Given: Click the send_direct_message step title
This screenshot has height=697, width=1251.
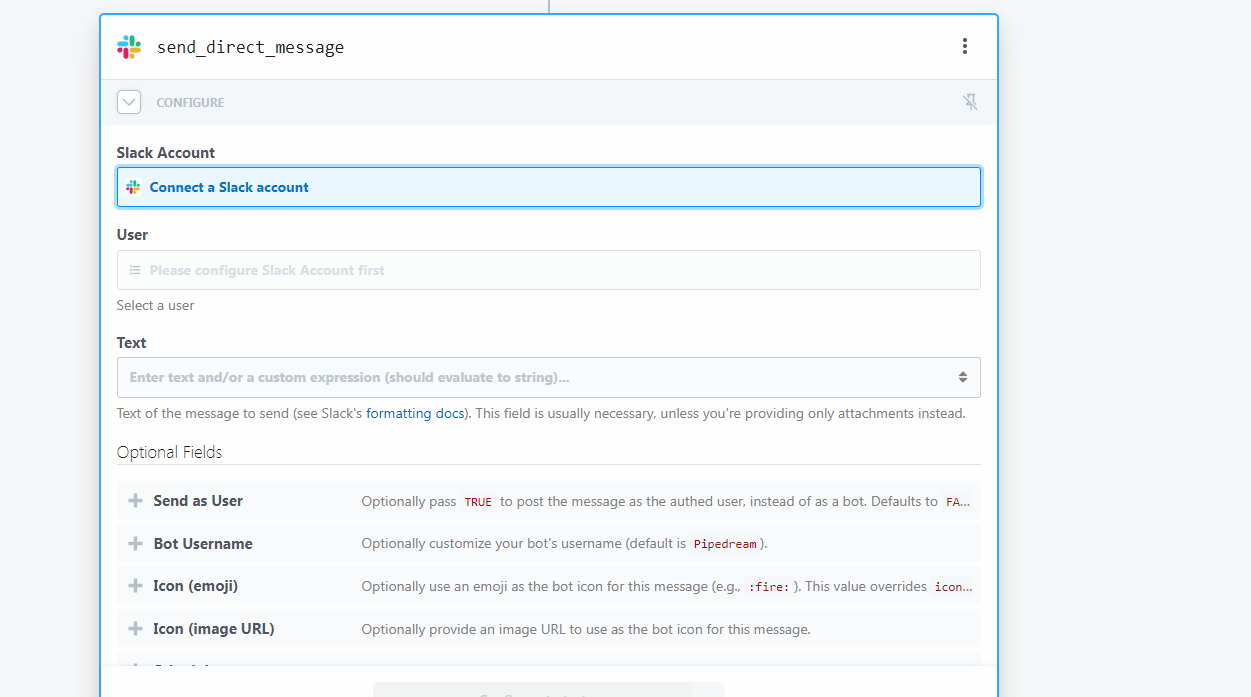Looking at the screenshot, I should tap(250, 47).
